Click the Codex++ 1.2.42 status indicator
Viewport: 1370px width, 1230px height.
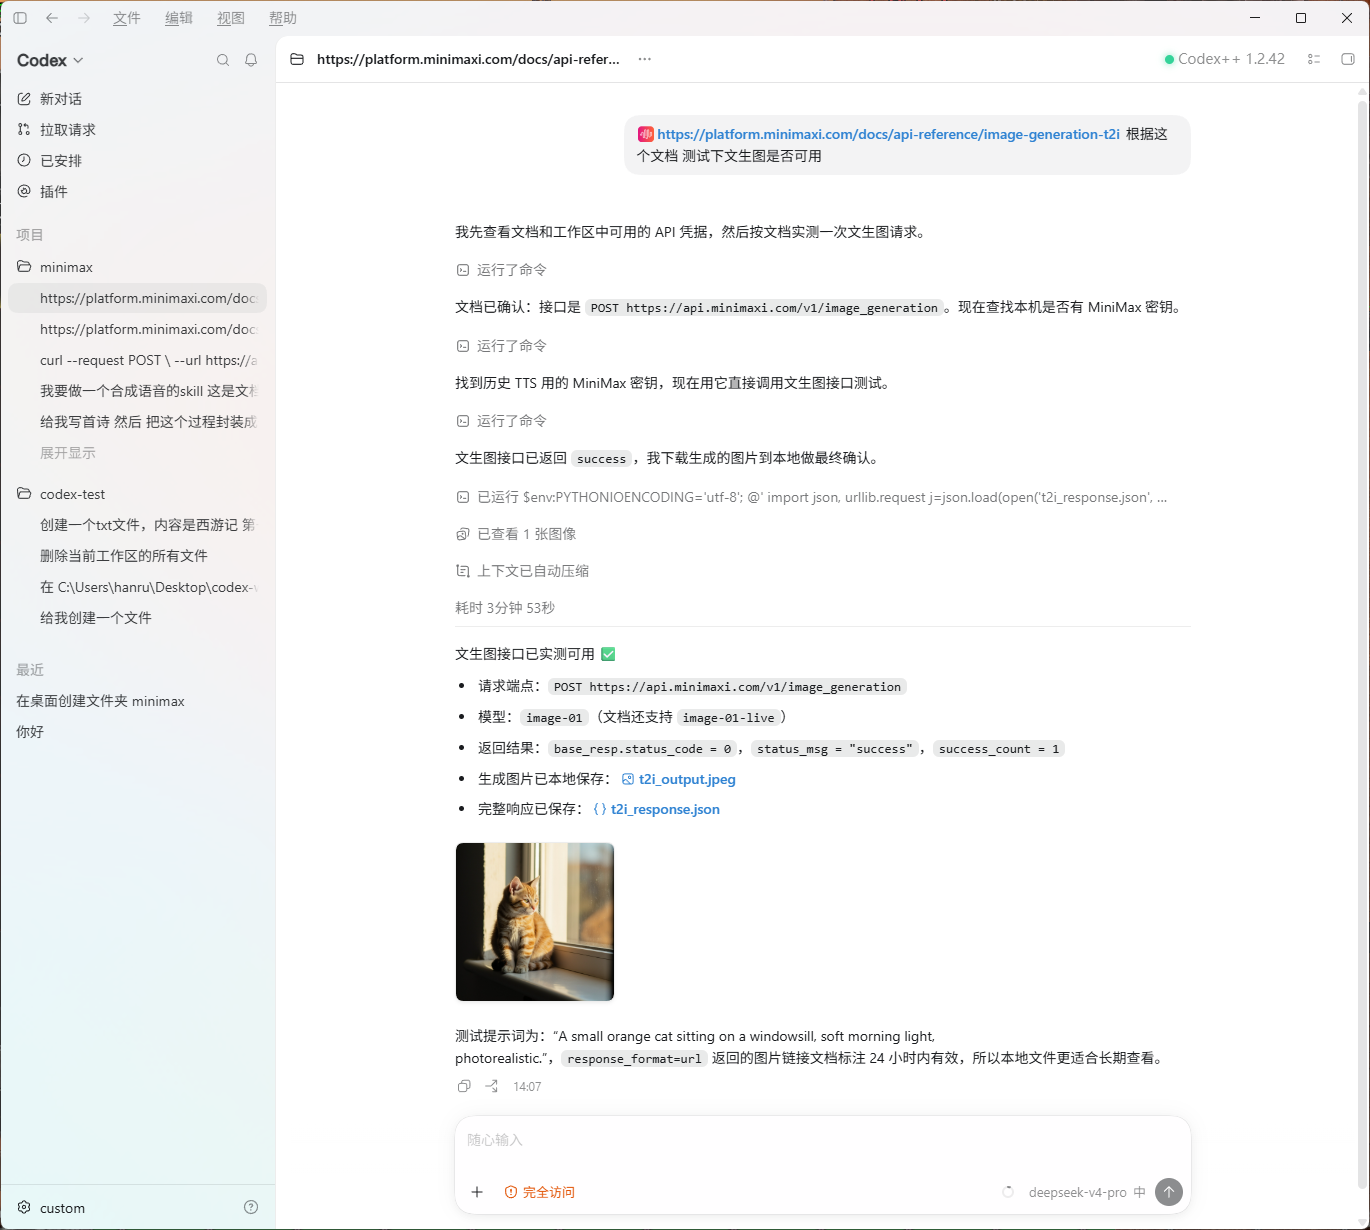(1225, 59)
